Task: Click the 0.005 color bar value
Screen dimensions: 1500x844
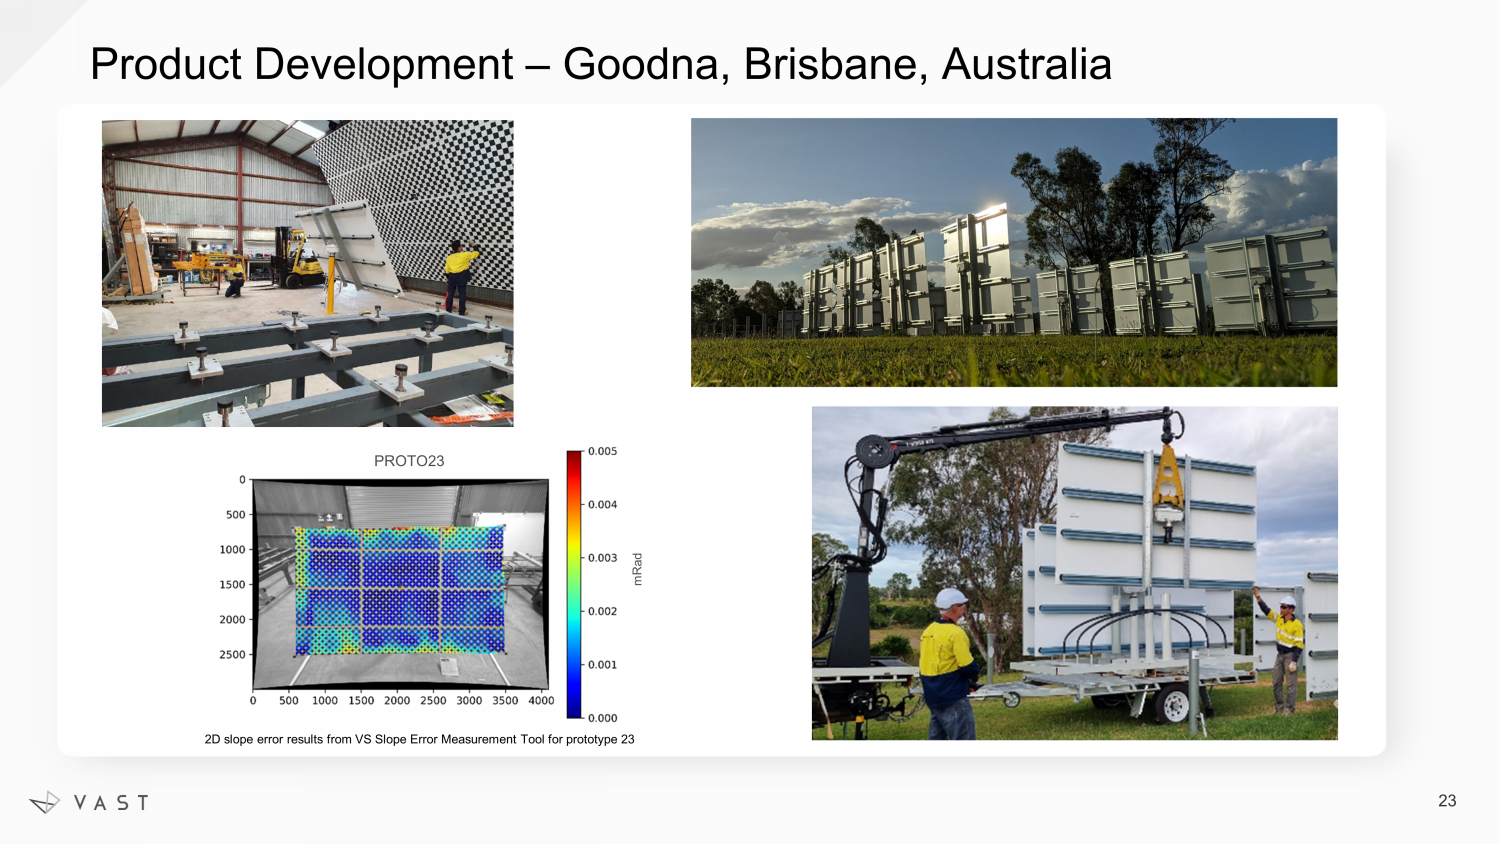Action: coord(602,452)
